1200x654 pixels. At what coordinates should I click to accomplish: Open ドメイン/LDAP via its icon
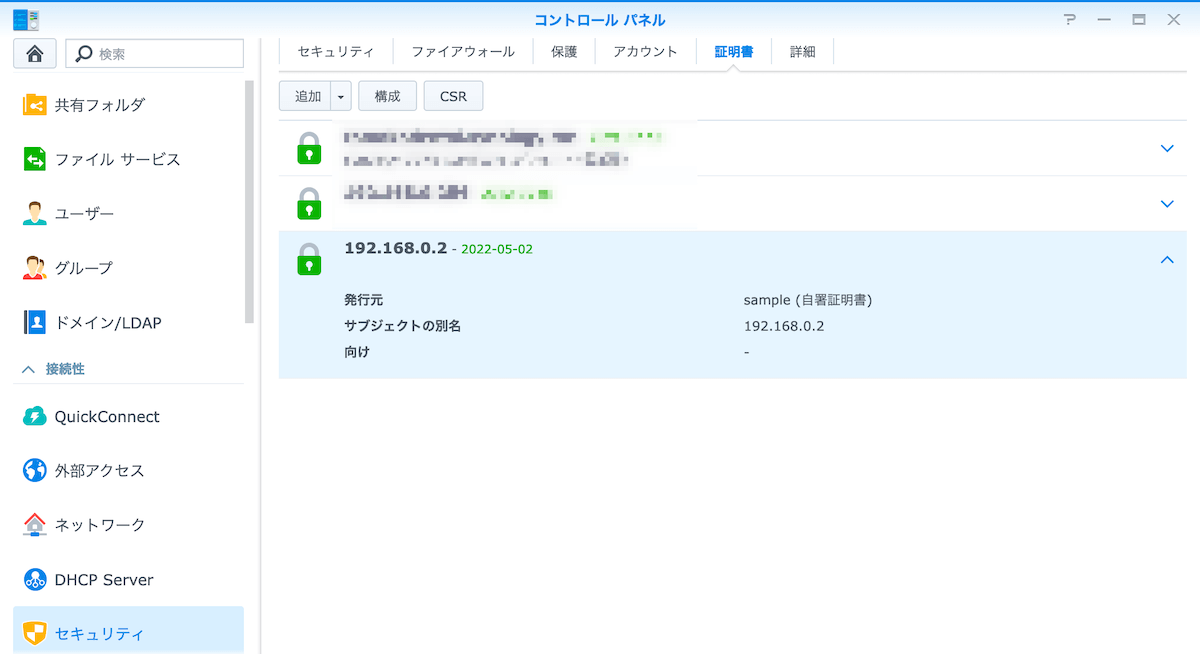click(x=35, y=323)
